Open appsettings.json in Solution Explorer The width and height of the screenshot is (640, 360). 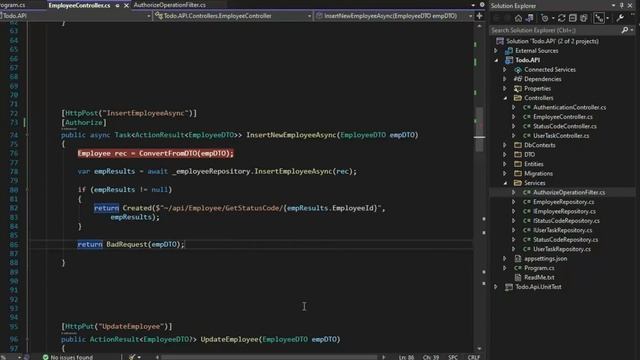click(x=545, y=258)
